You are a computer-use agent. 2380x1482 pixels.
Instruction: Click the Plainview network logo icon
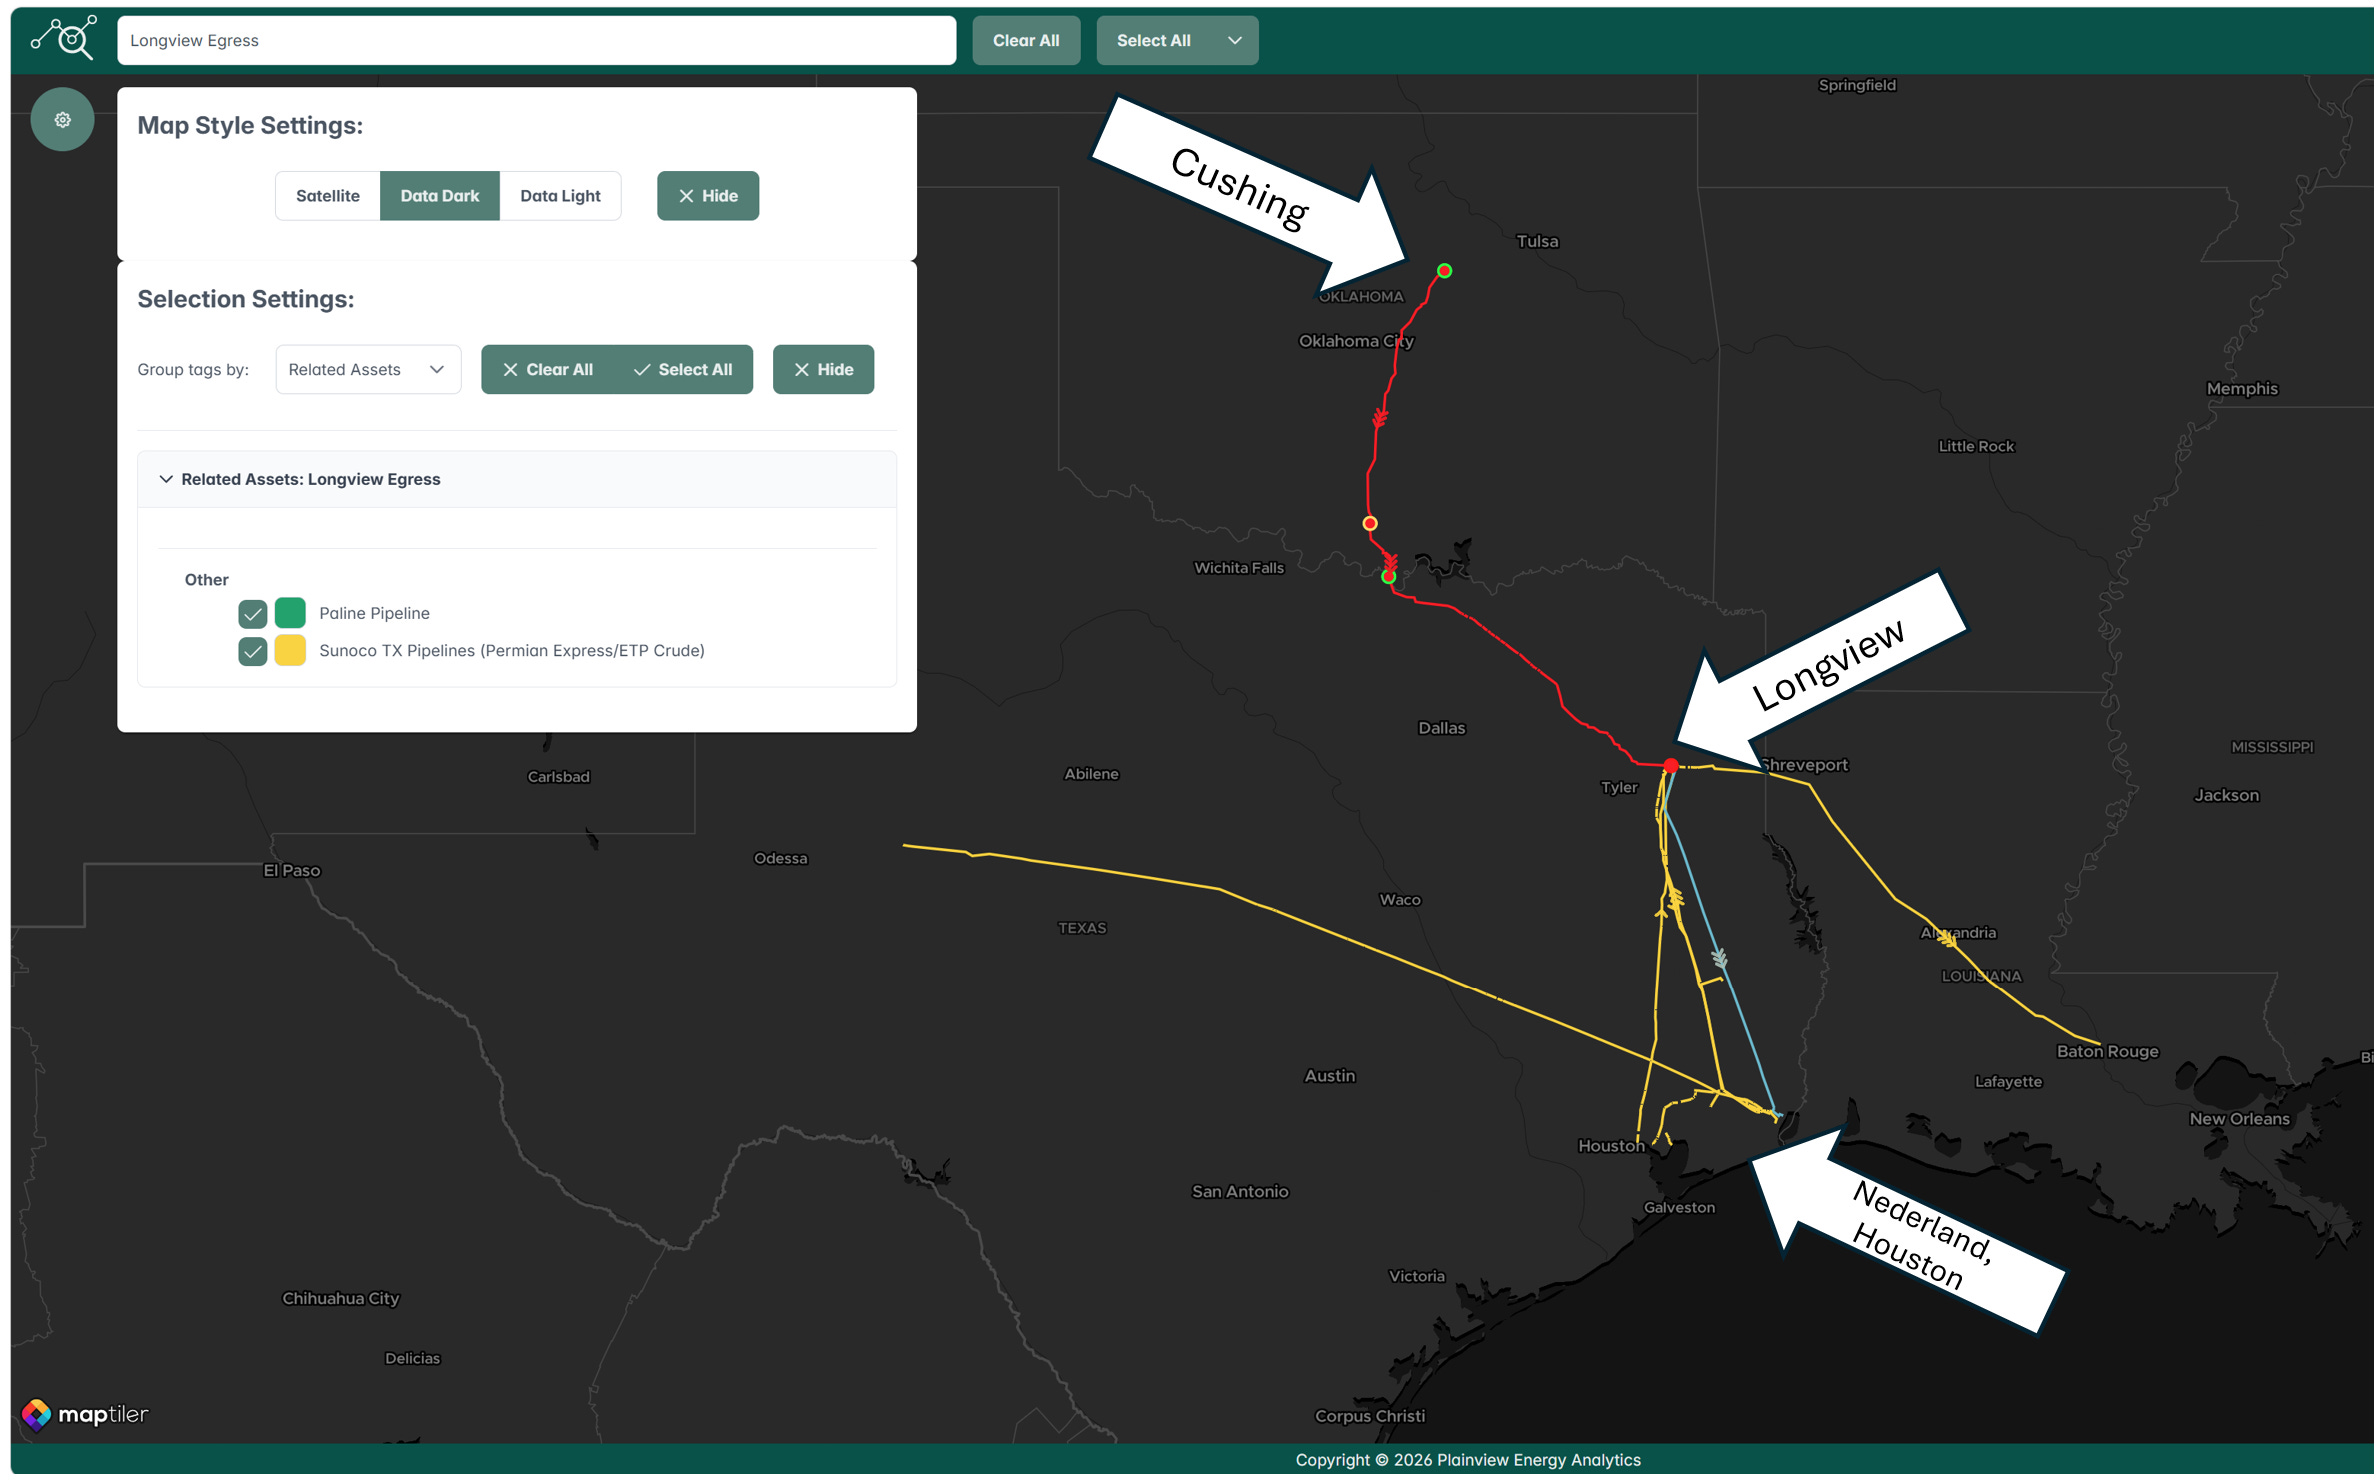click(64, 38)
